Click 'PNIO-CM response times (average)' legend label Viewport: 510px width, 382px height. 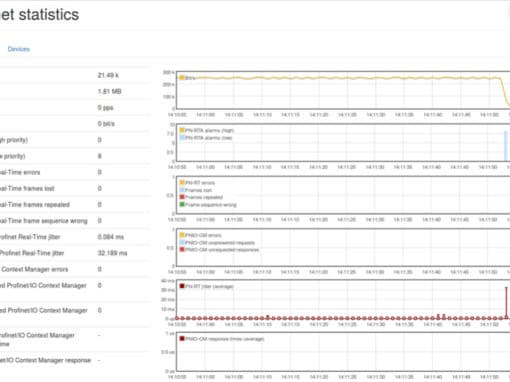point(225,339)
